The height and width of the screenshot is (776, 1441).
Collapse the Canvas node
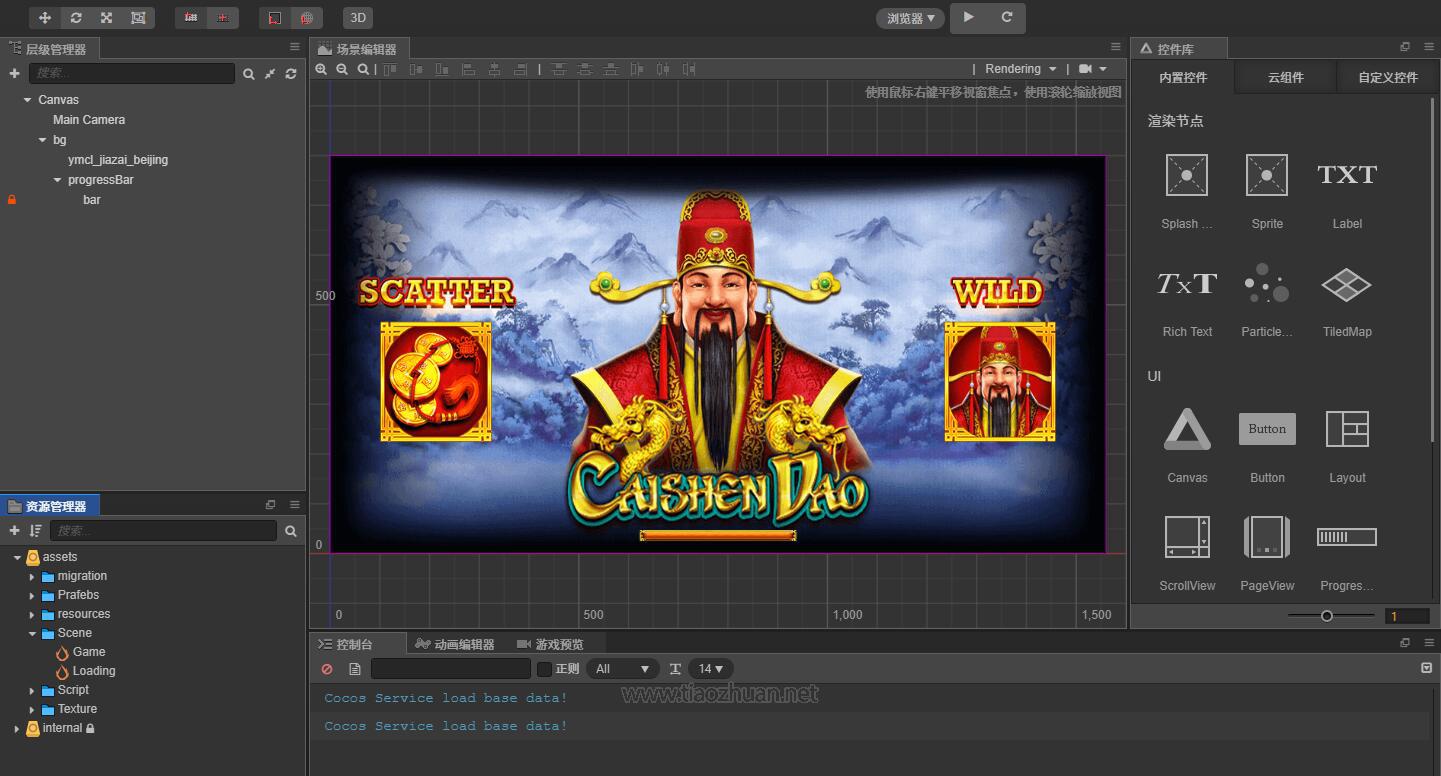pos(27,100)
